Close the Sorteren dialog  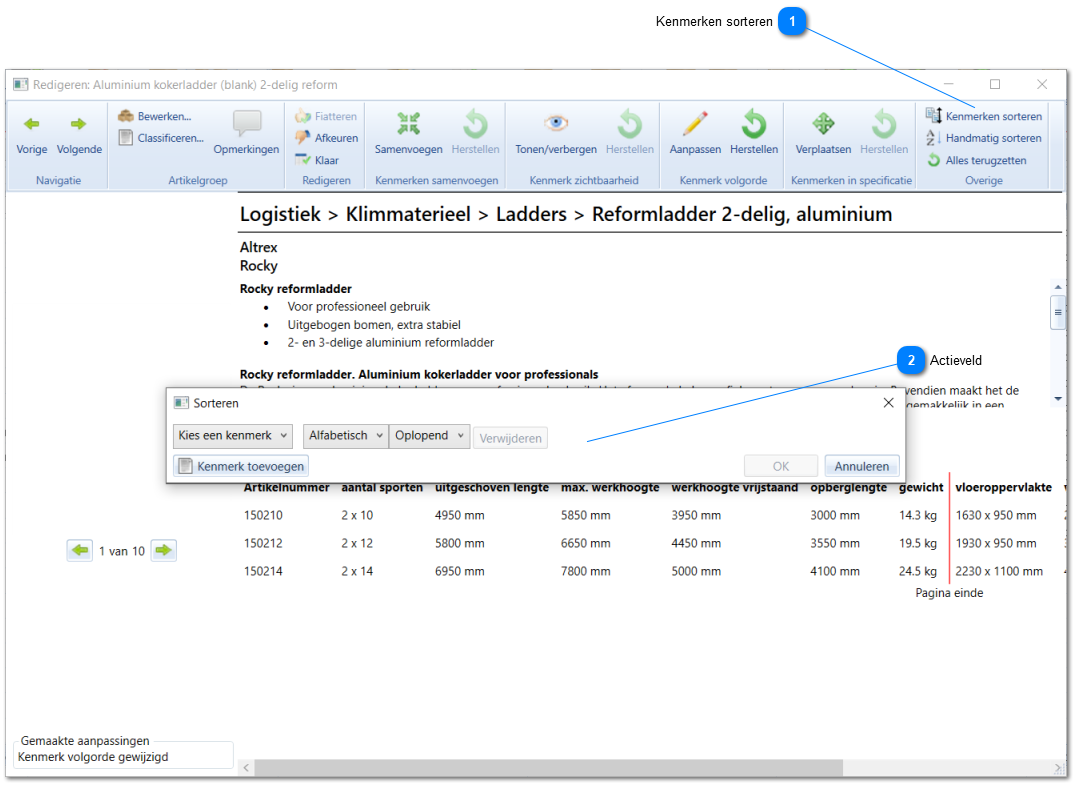pyautogui.click(x=889, y=403)
